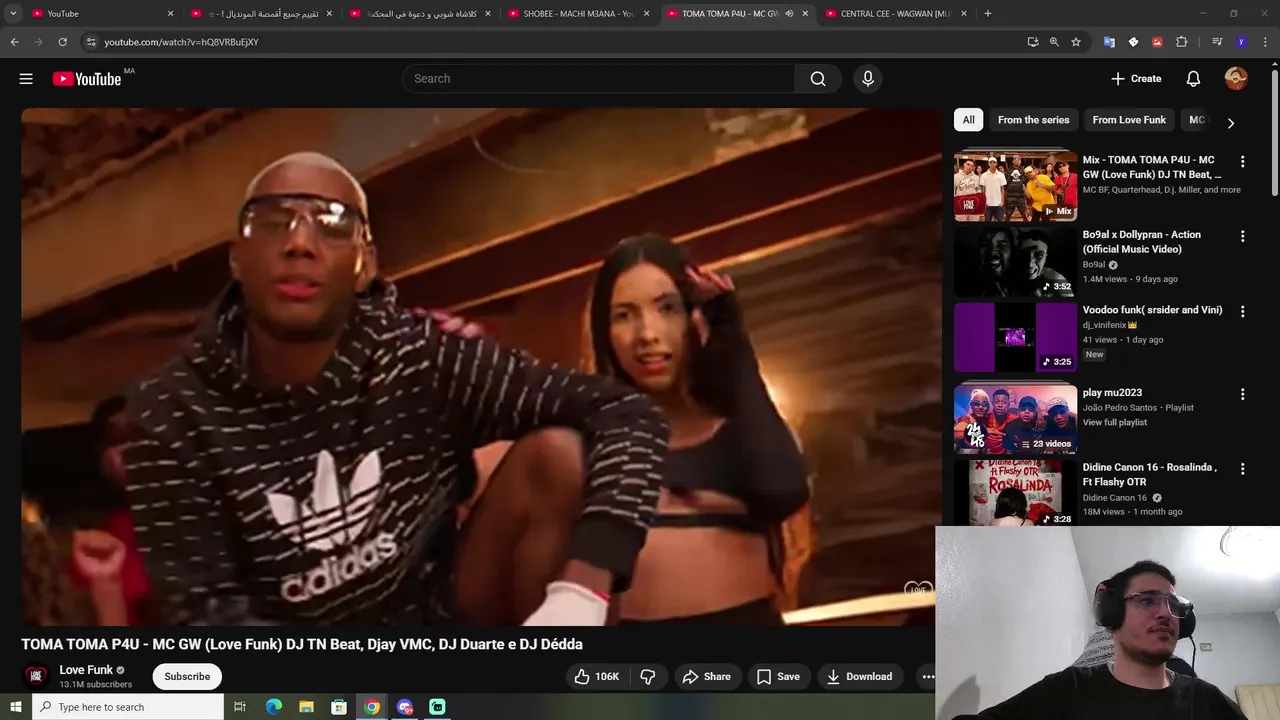Open options for Mix - TOMA TOMA P4U video
Viewport: 1280px width, 720px height.
click(x=1242, y=161)
